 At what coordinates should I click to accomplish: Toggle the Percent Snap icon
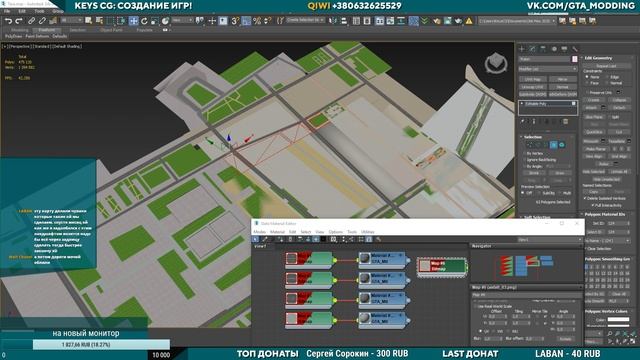coord(257,21)
